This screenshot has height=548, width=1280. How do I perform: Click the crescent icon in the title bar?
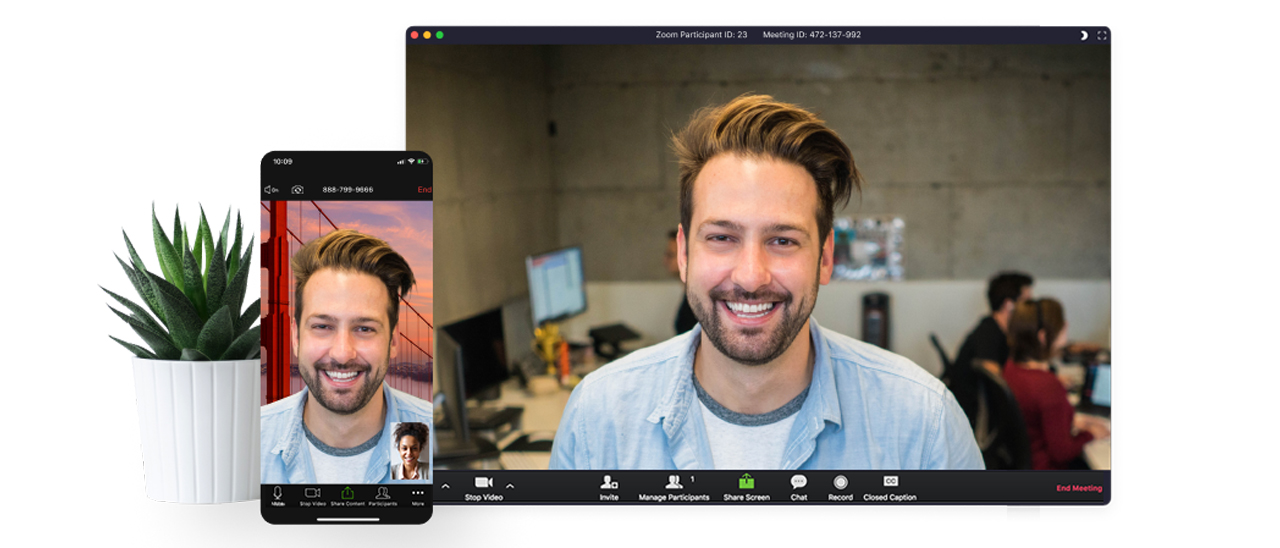pyautogui.click(x=1084, y=35)
